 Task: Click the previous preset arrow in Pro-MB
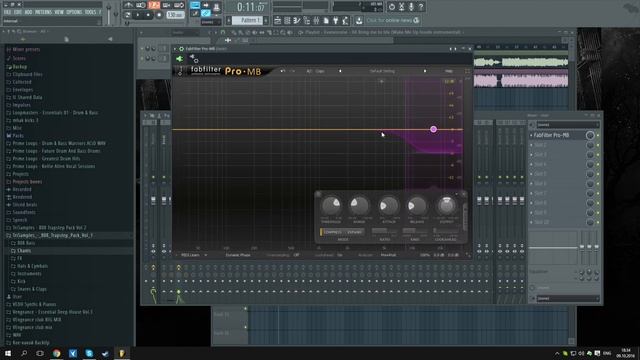click(x=340, y=71)
